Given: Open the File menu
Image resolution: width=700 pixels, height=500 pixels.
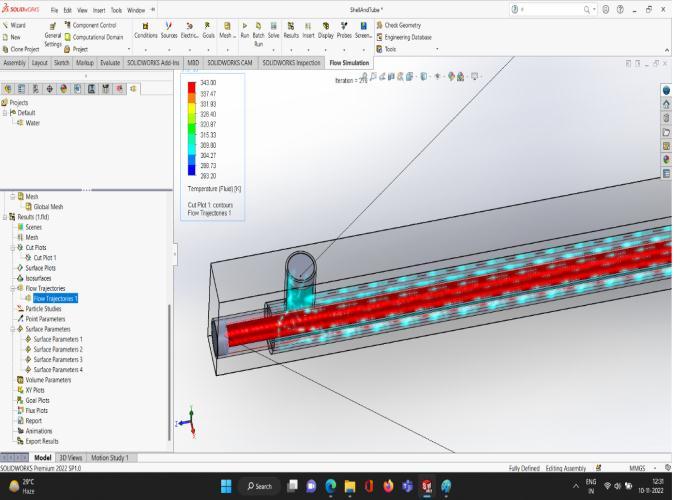Looking at the screenshot, I should [54, 10].
